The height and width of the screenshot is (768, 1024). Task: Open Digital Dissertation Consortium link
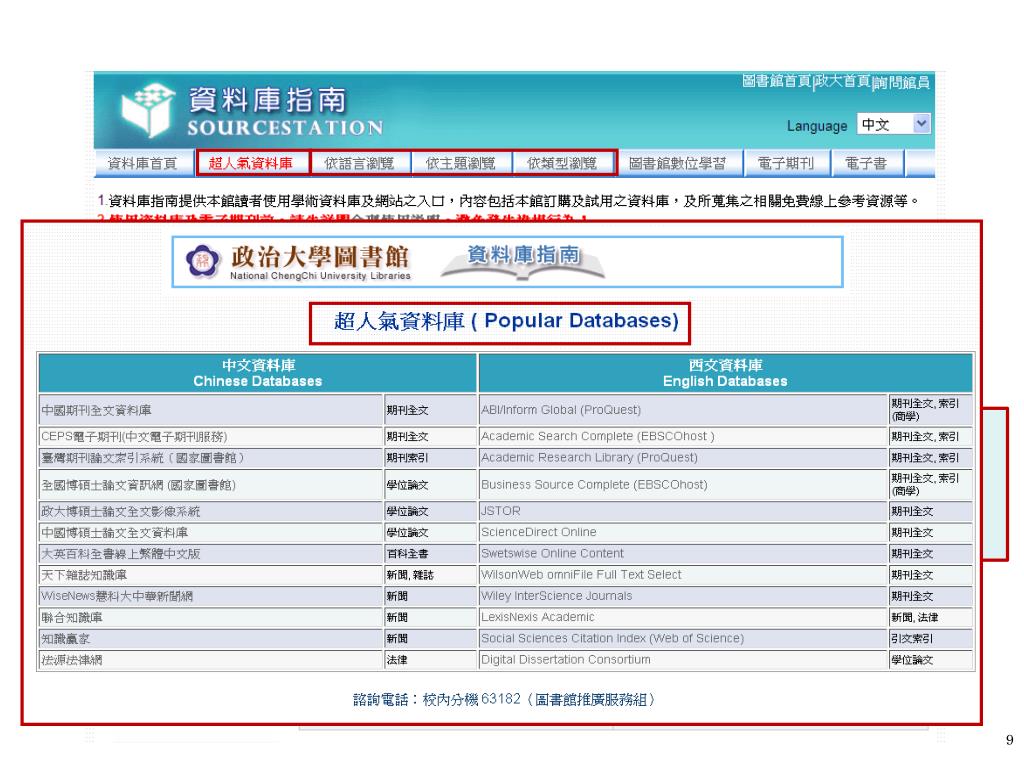[x=566, y=660]
